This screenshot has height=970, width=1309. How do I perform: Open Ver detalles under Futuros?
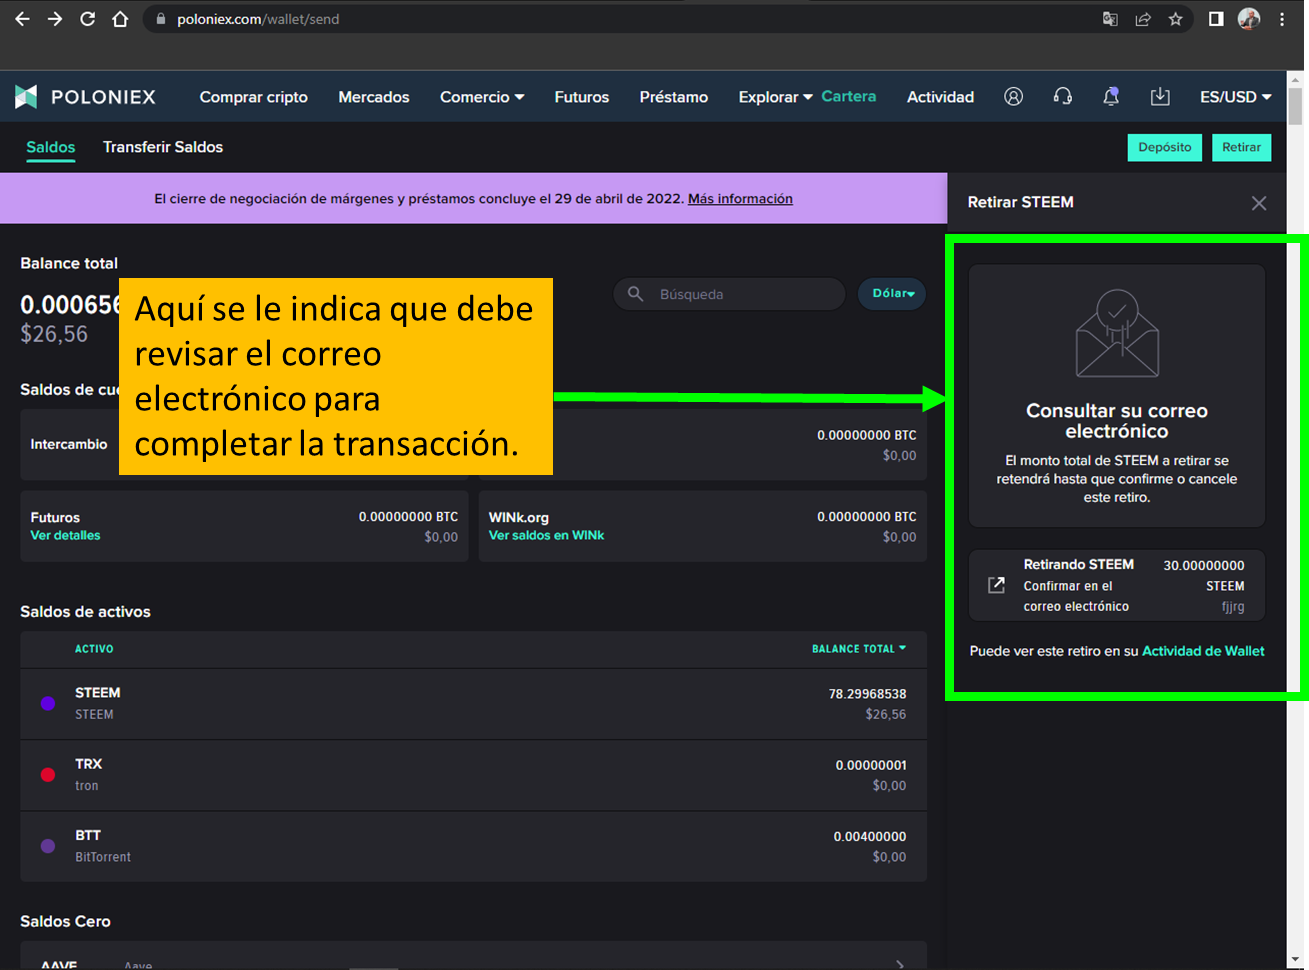[x=66, y=536]
